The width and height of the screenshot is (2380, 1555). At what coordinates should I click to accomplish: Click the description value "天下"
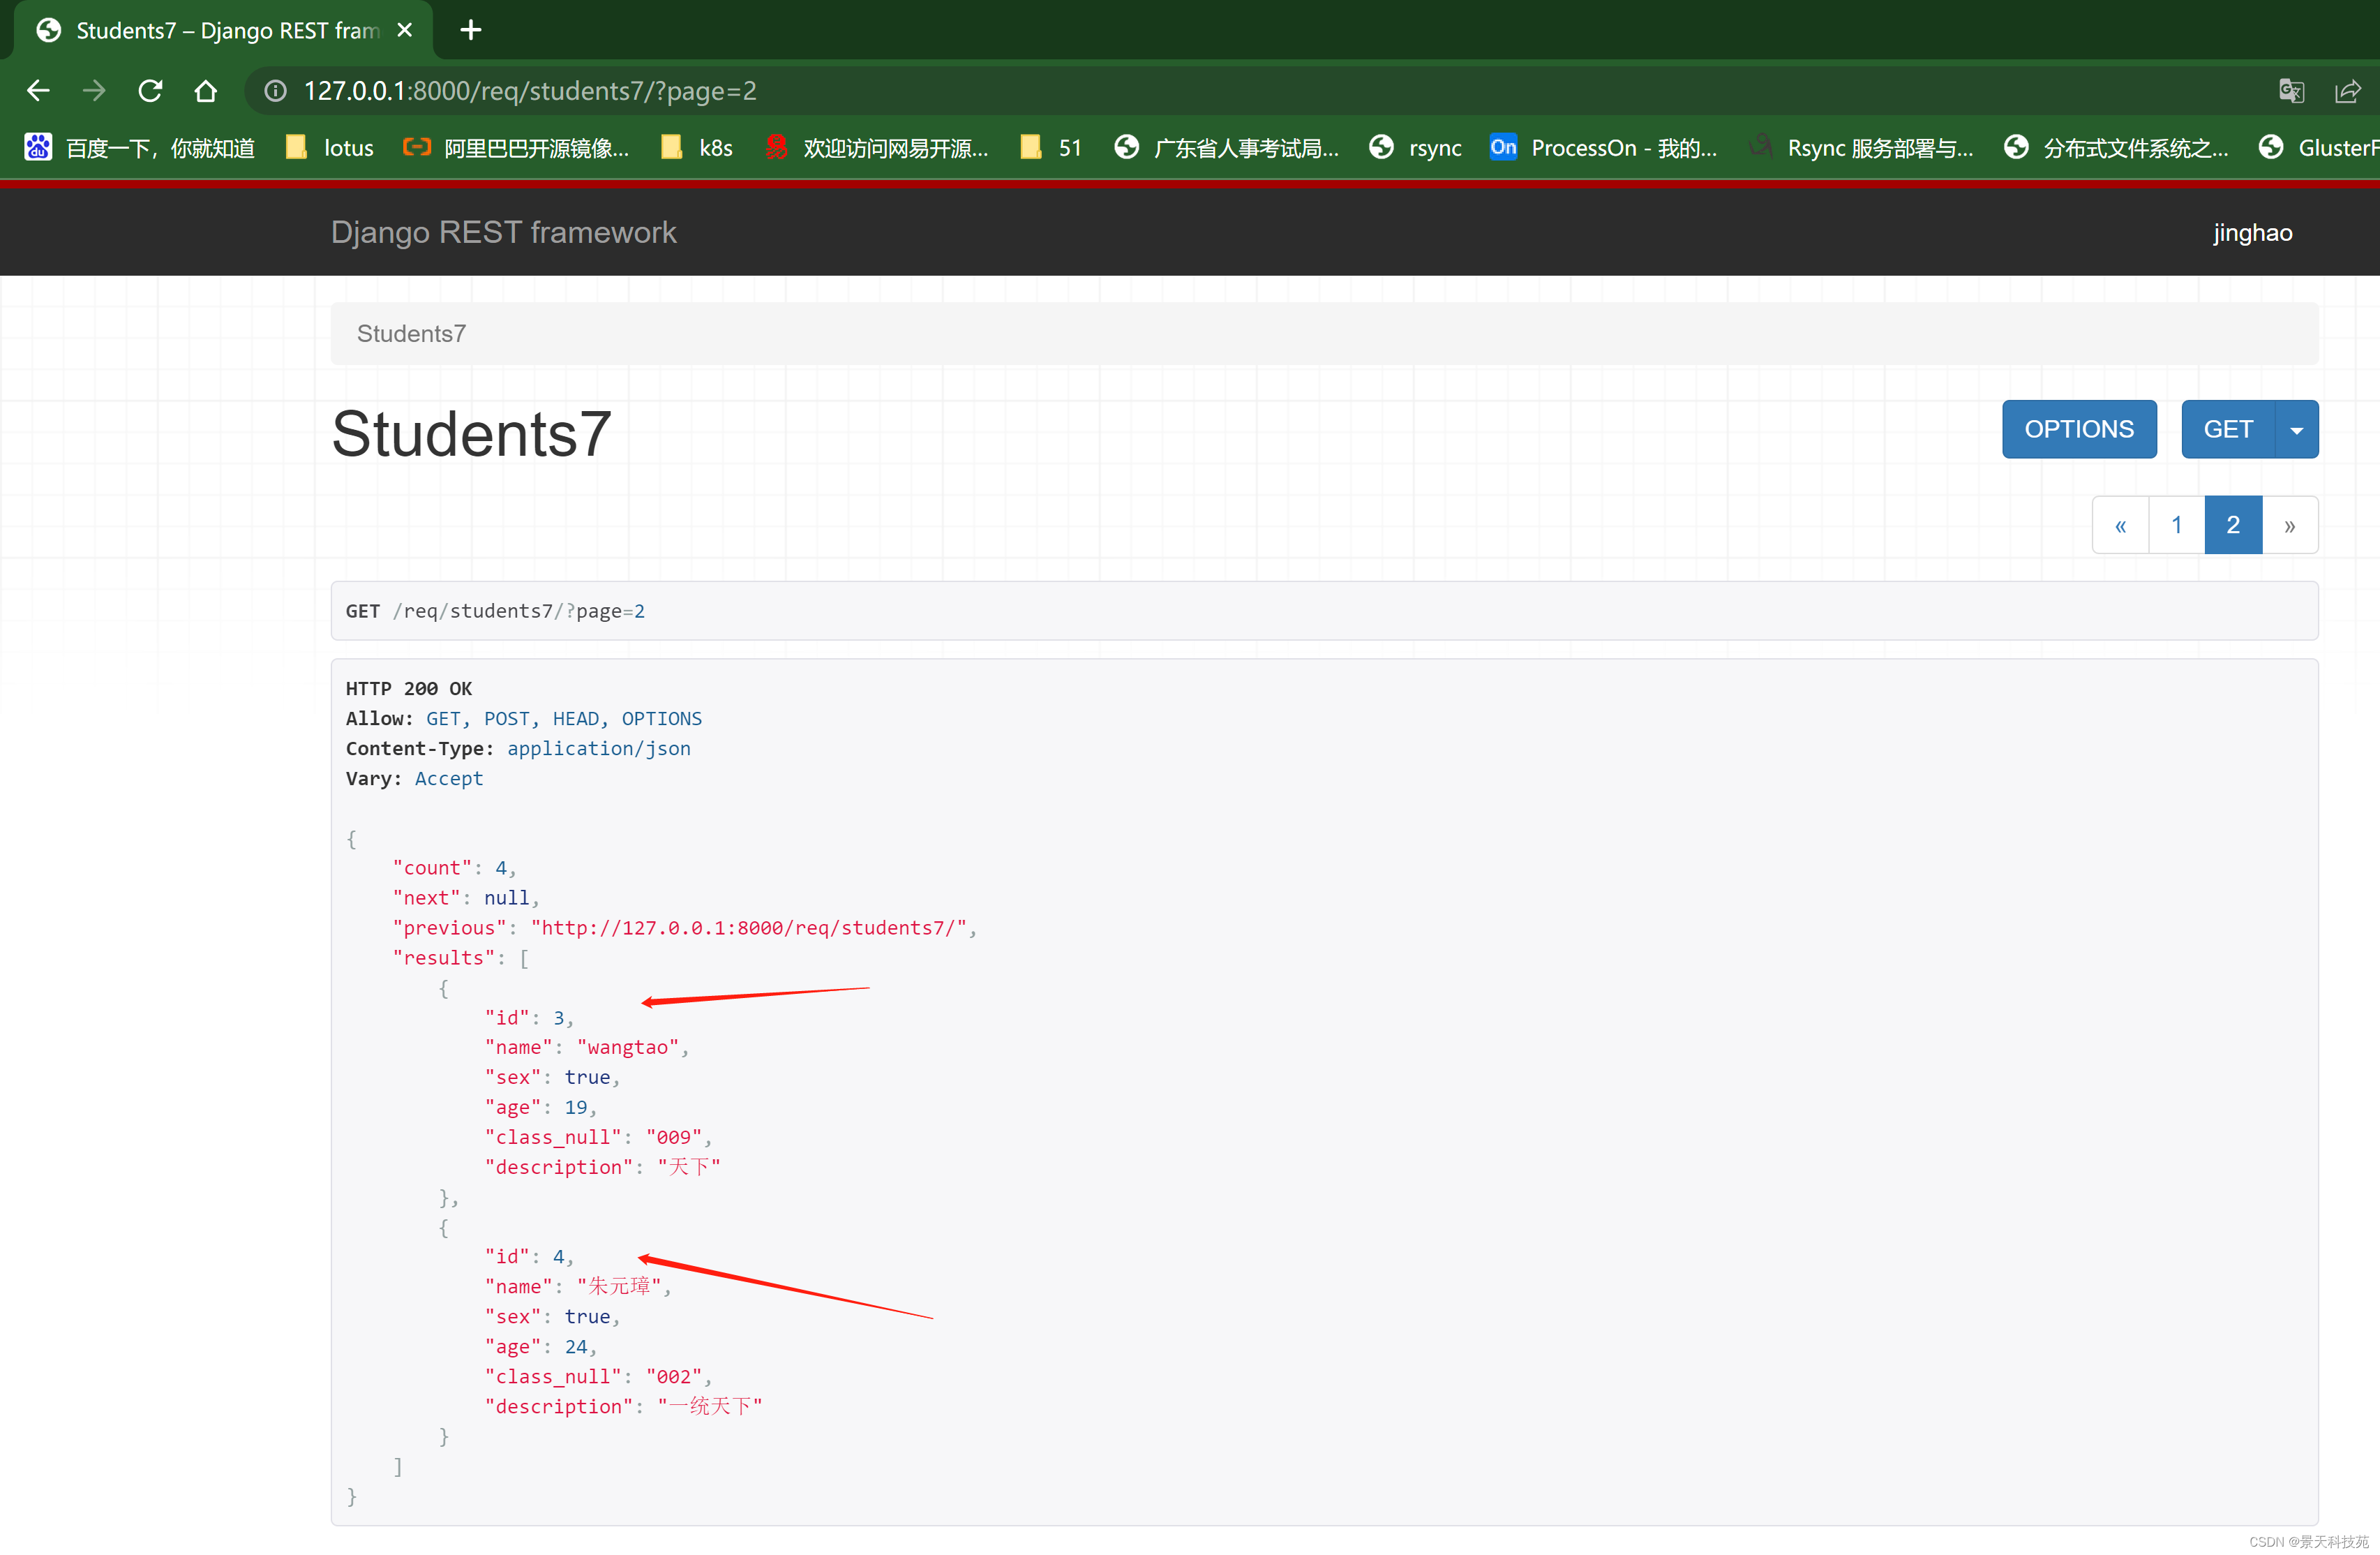coord(689,1167)
